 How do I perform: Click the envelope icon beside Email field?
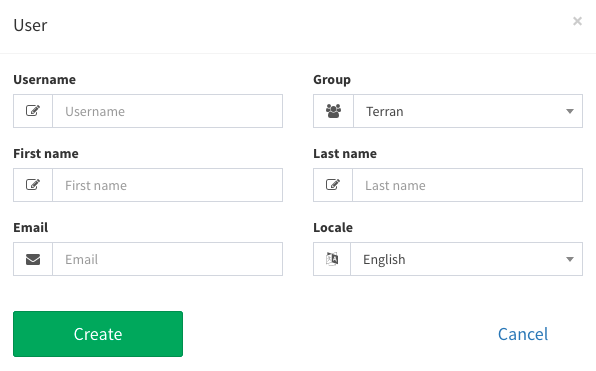click(x=33, y=259)
